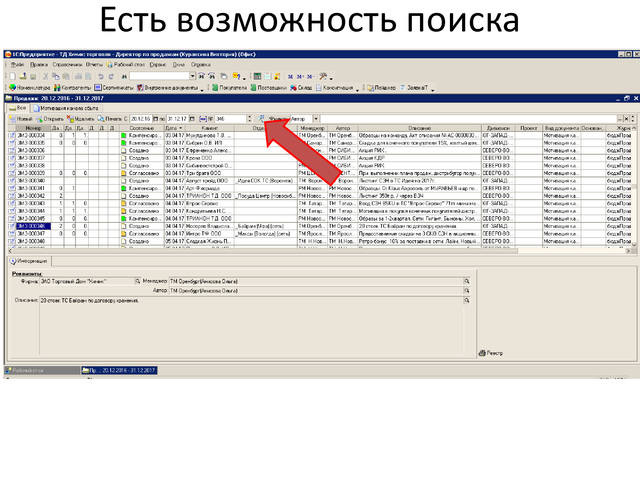Click the Печать button

pyautogui.click(x=110, y=119)
